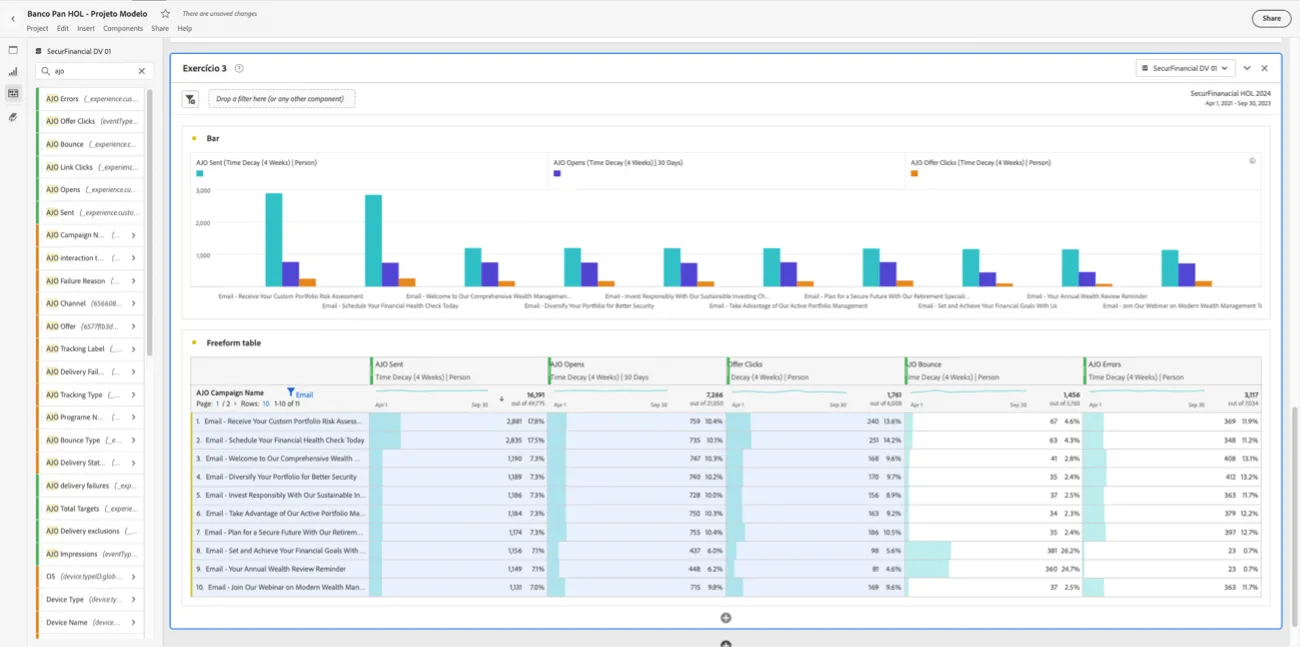Open the Exercício 3 panel help icon
The image size is (1304, 650).
[x=239, y=69]
